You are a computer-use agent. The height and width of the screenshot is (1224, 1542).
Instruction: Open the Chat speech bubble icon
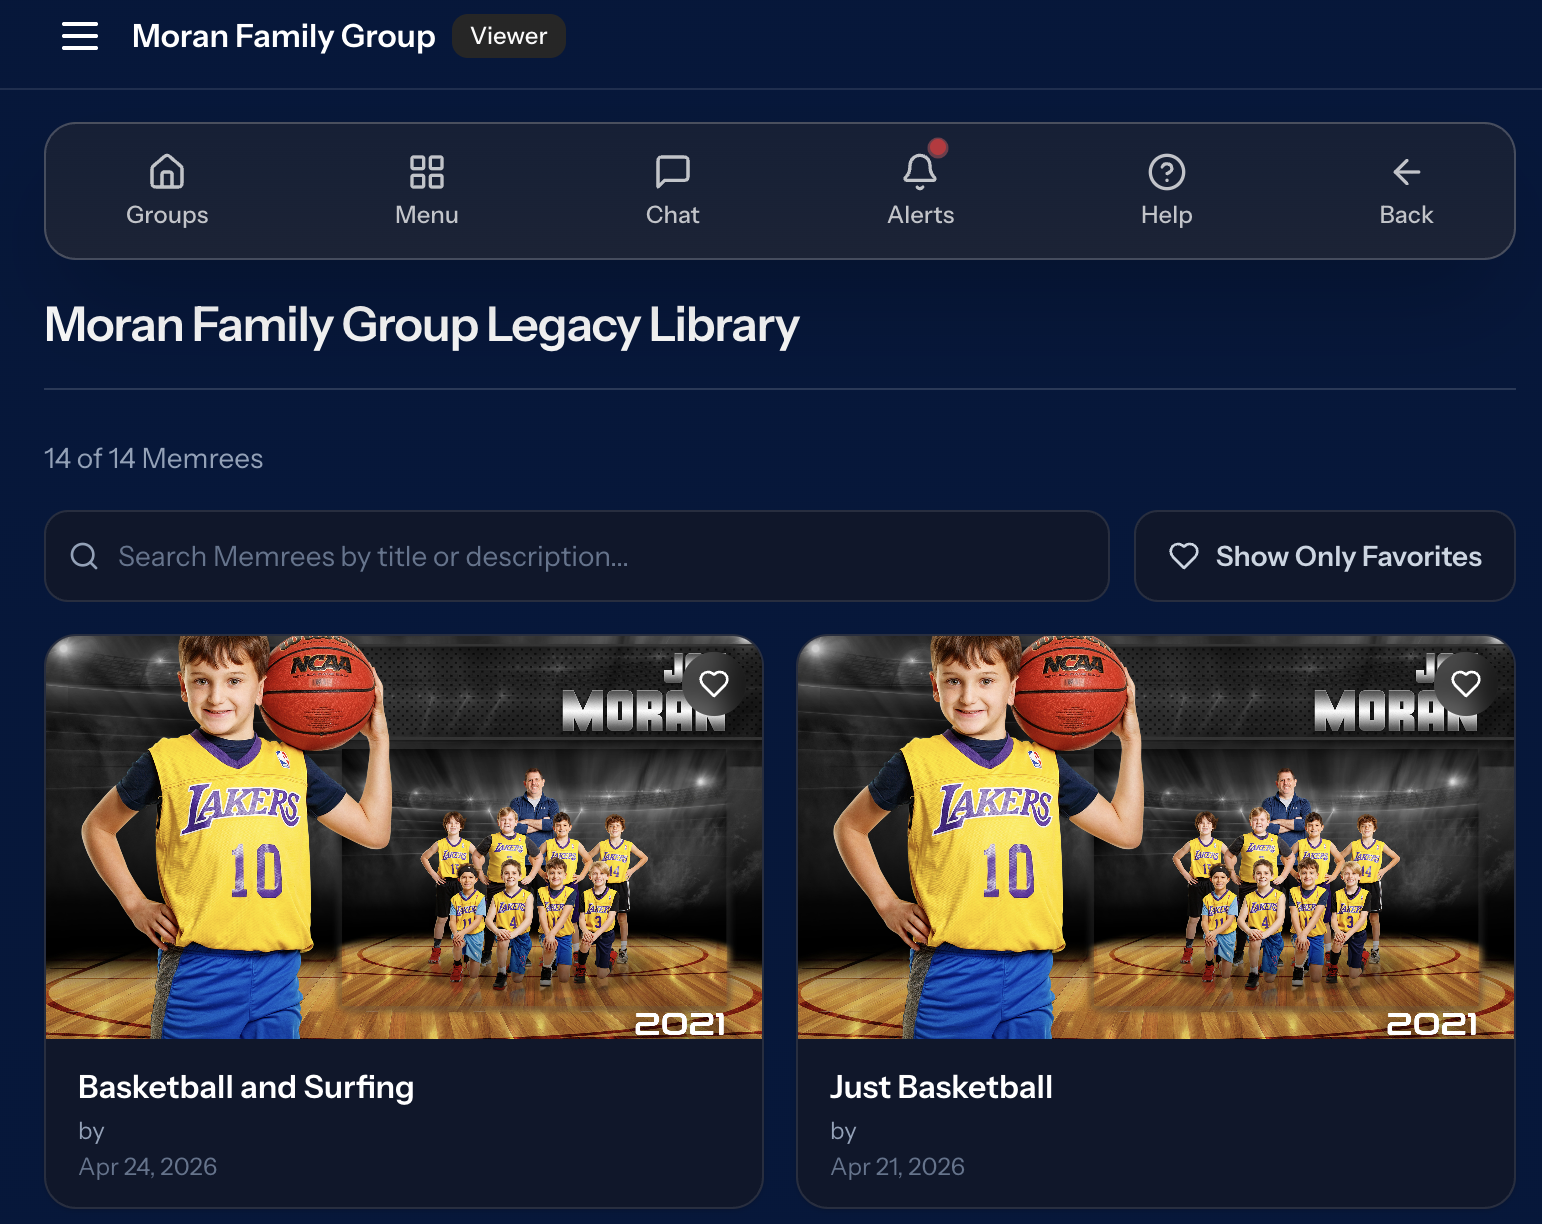point(673,172)
